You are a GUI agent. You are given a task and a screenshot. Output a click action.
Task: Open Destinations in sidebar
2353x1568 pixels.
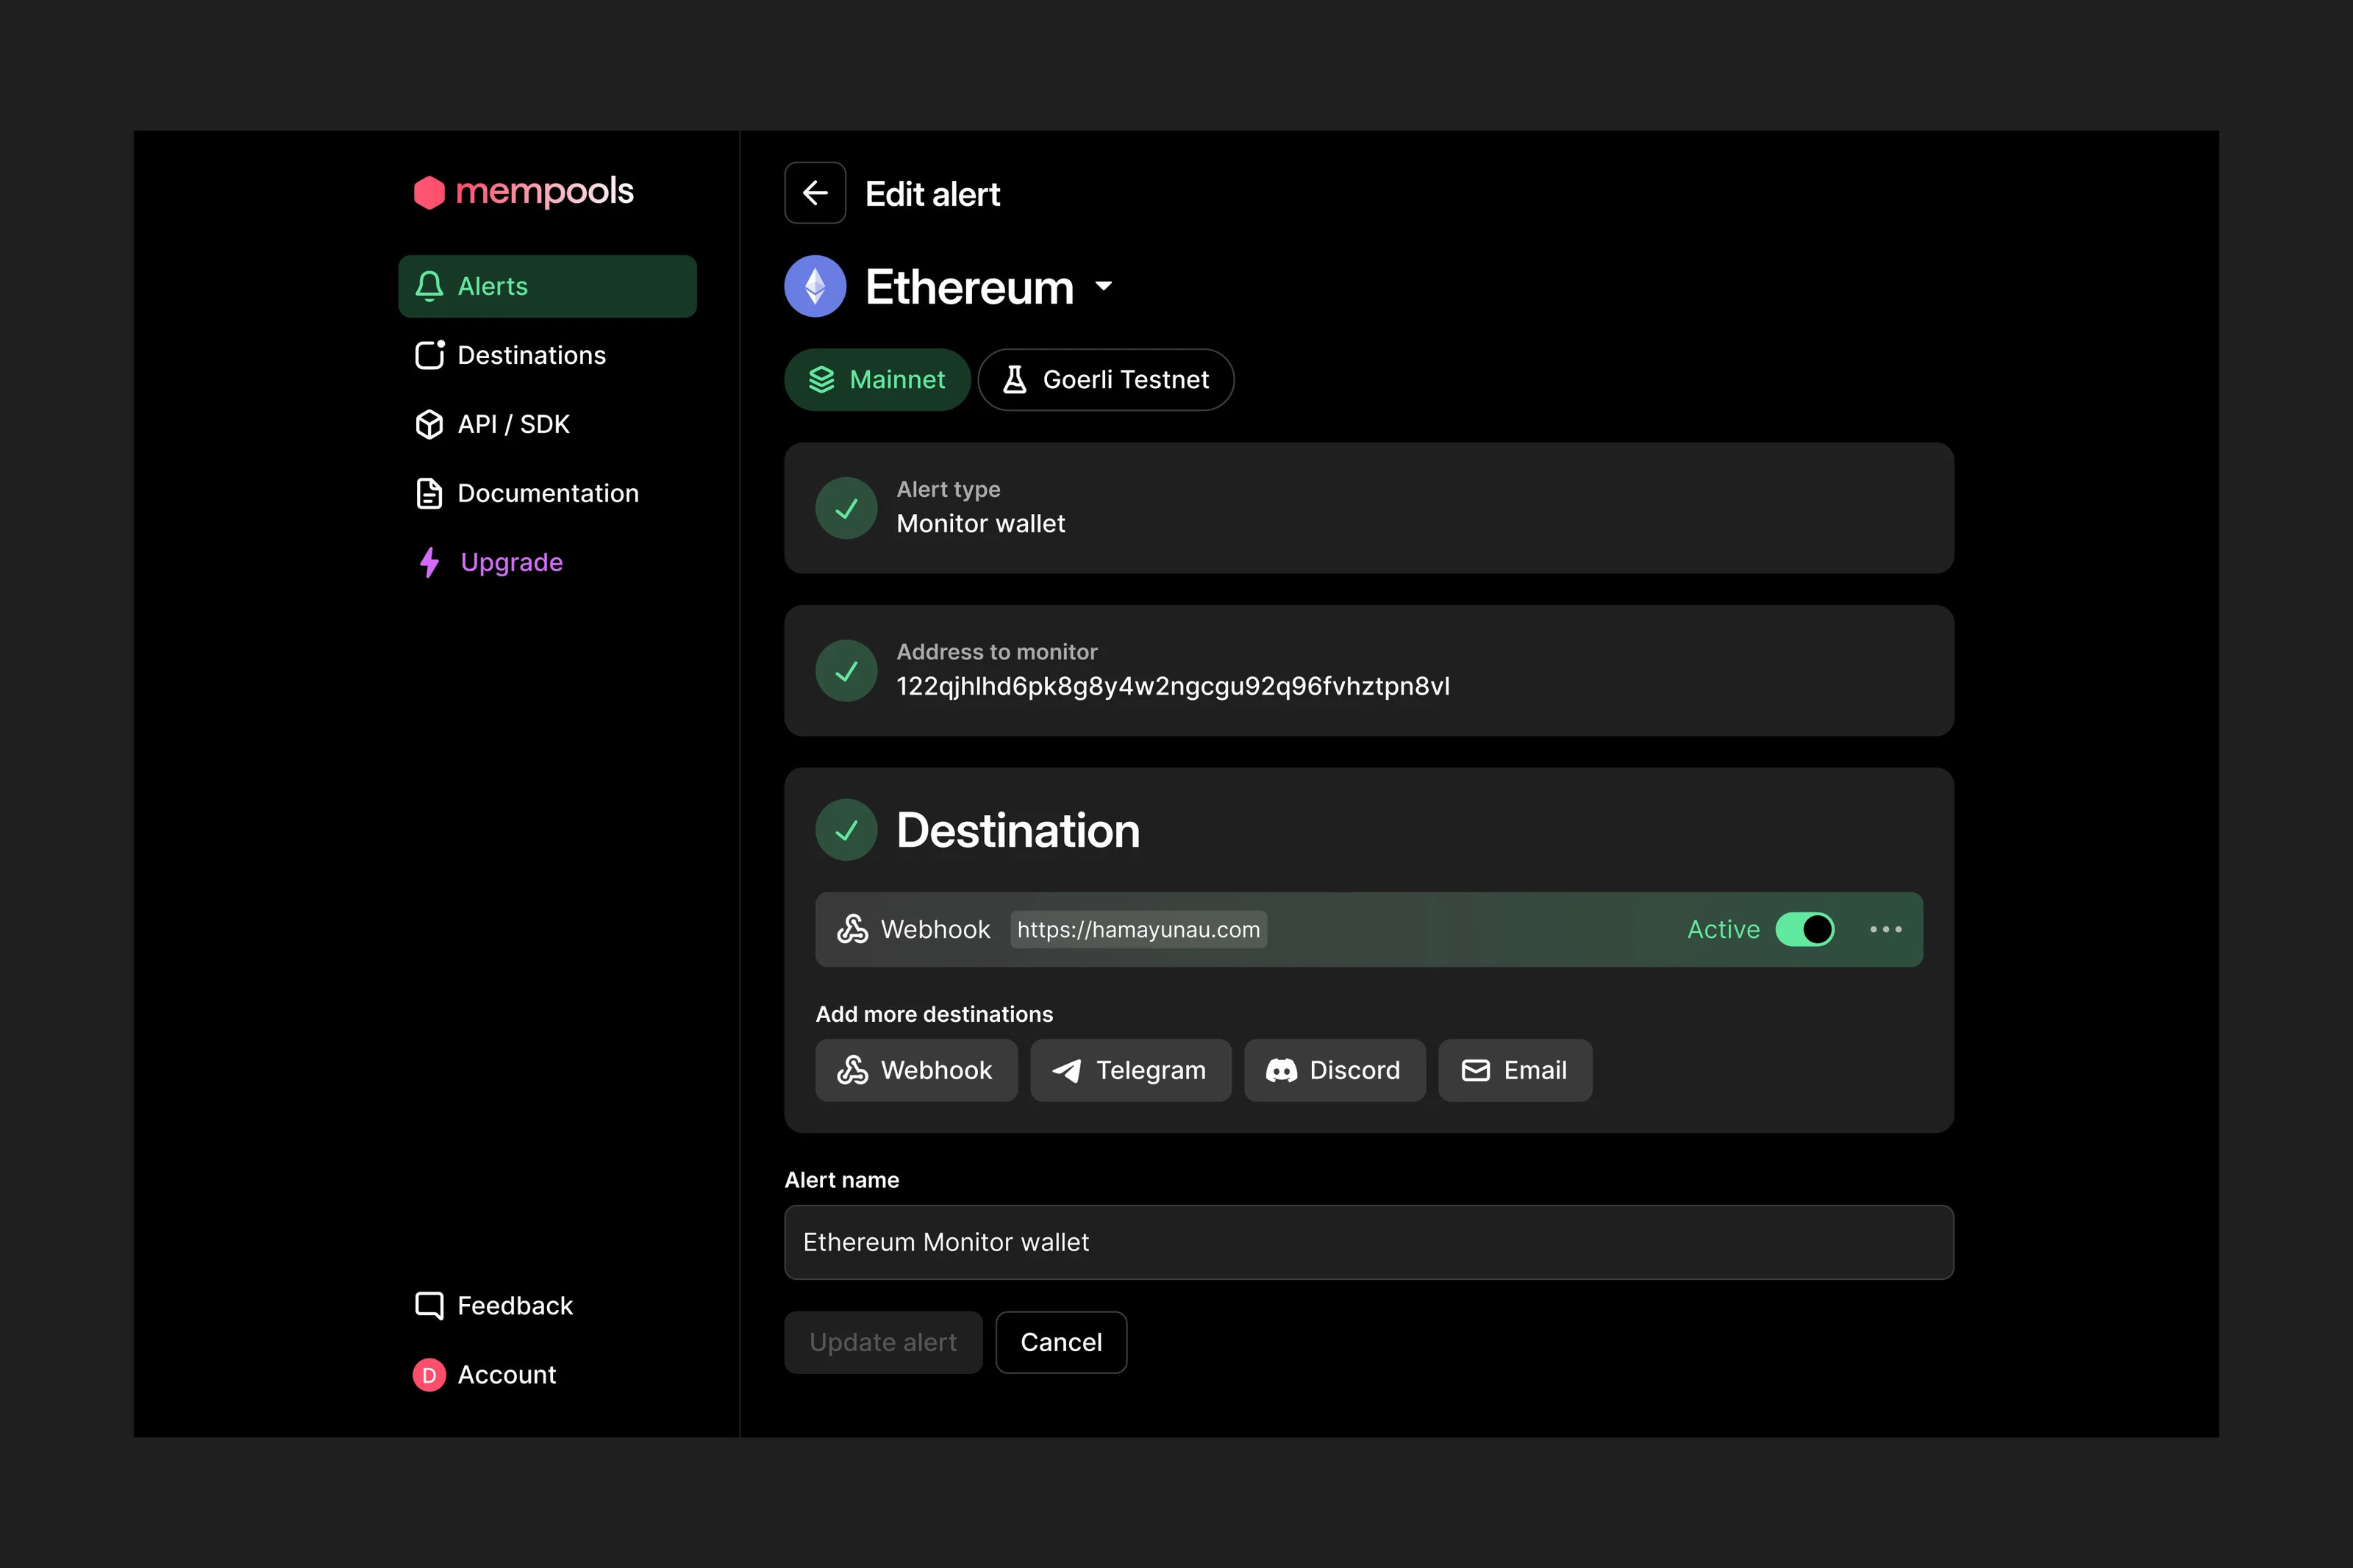click(x=547, y=355)
